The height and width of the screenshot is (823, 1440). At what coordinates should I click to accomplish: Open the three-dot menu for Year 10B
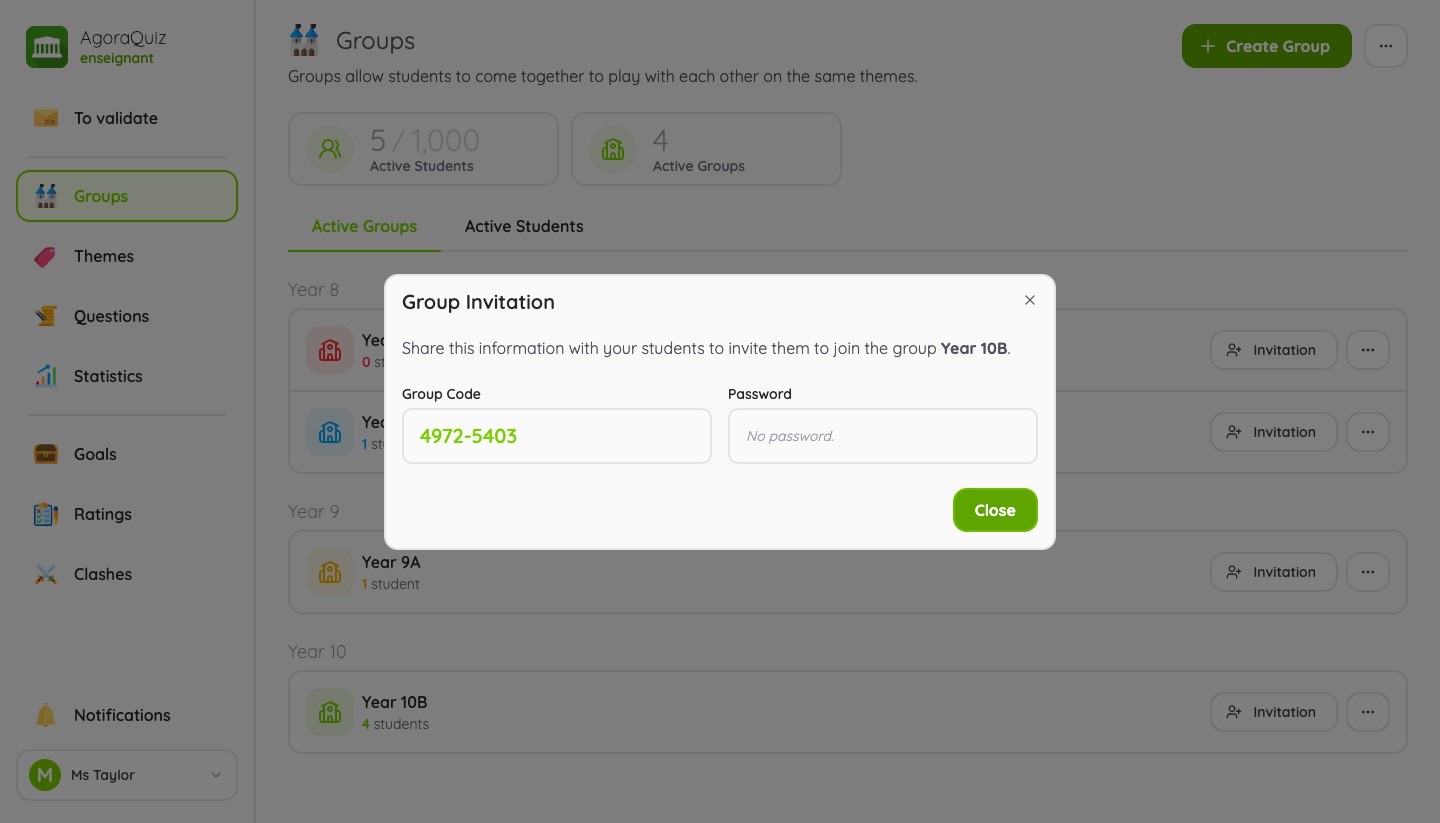coord(1368,712)
